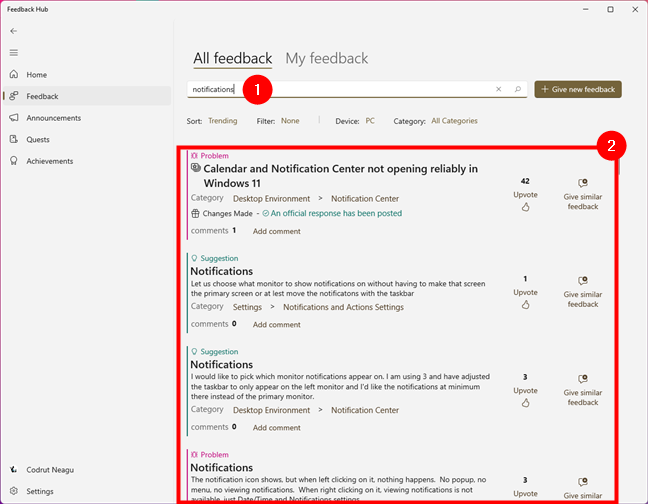The height and width of the screenshot is (504, 648).
Task: Click the Achievements badge icon
Action: click(14, 161)
